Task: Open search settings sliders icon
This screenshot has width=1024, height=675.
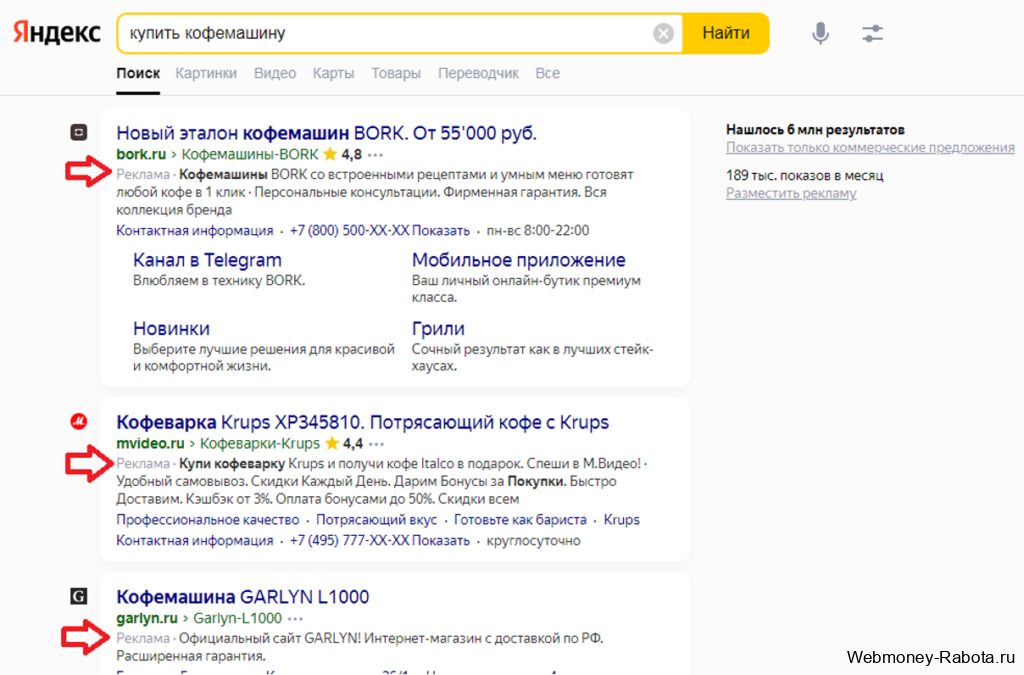Action: [x=872, y=33]
